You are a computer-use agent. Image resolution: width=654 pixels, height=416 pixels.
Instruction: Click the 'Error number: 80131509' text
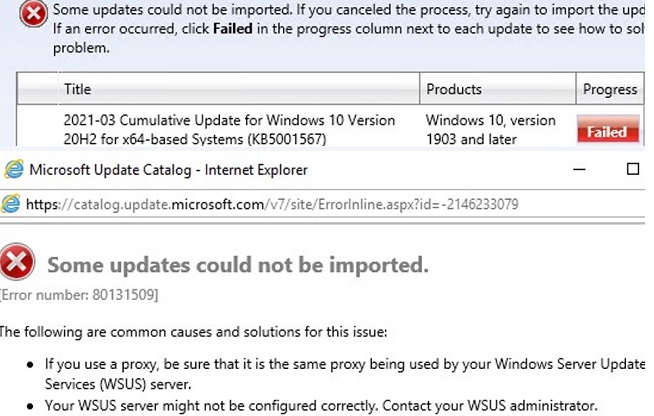79,294
